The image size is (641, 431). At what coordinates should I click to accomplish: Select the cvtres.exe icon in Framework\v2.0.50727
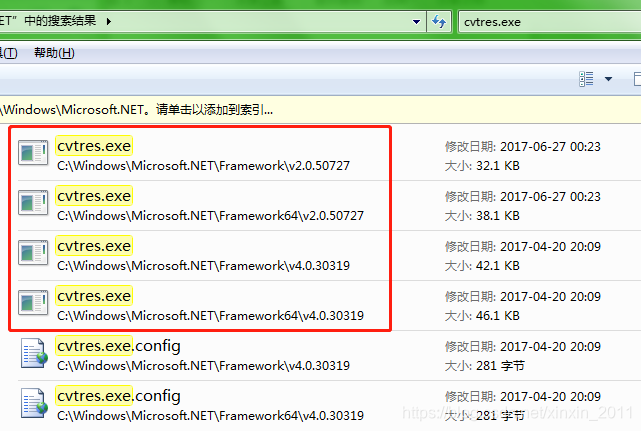(33, 153)
